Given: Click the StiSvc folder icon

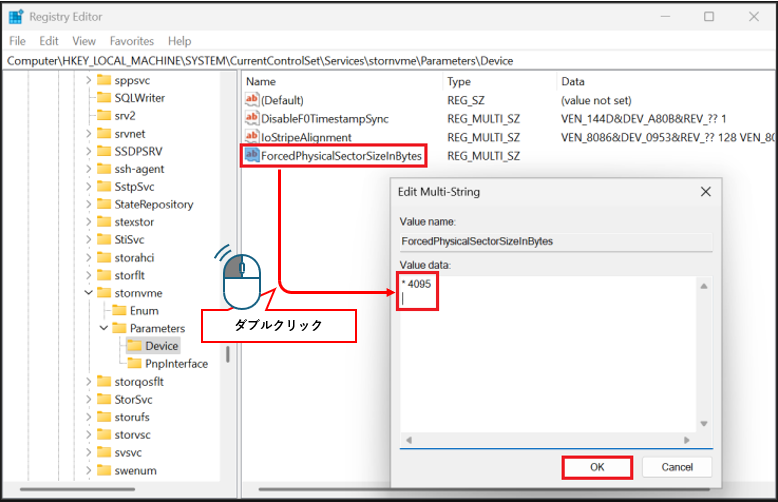Looking at the screenshot, I should click(x=104, y=239).
